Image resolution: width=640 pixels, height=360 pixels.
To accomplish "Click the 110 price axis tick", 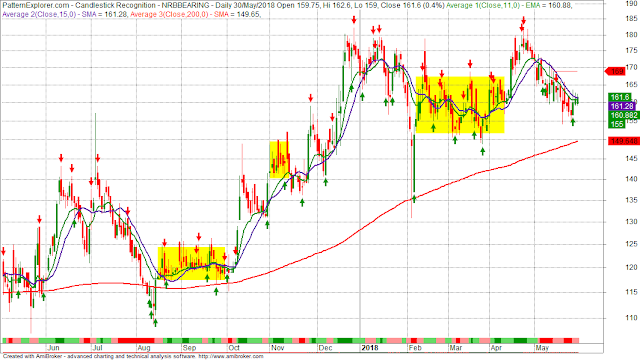I will [631, 318].
